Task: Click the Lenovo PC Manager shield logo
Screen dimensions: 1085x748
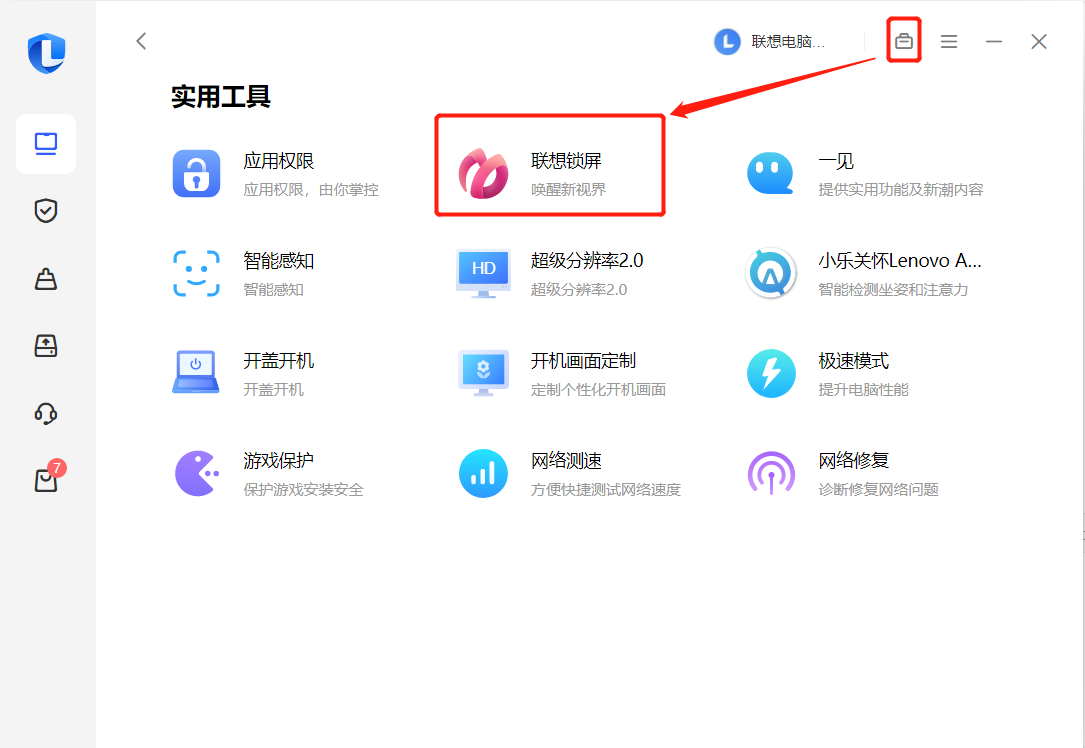Action: [46, 53]
